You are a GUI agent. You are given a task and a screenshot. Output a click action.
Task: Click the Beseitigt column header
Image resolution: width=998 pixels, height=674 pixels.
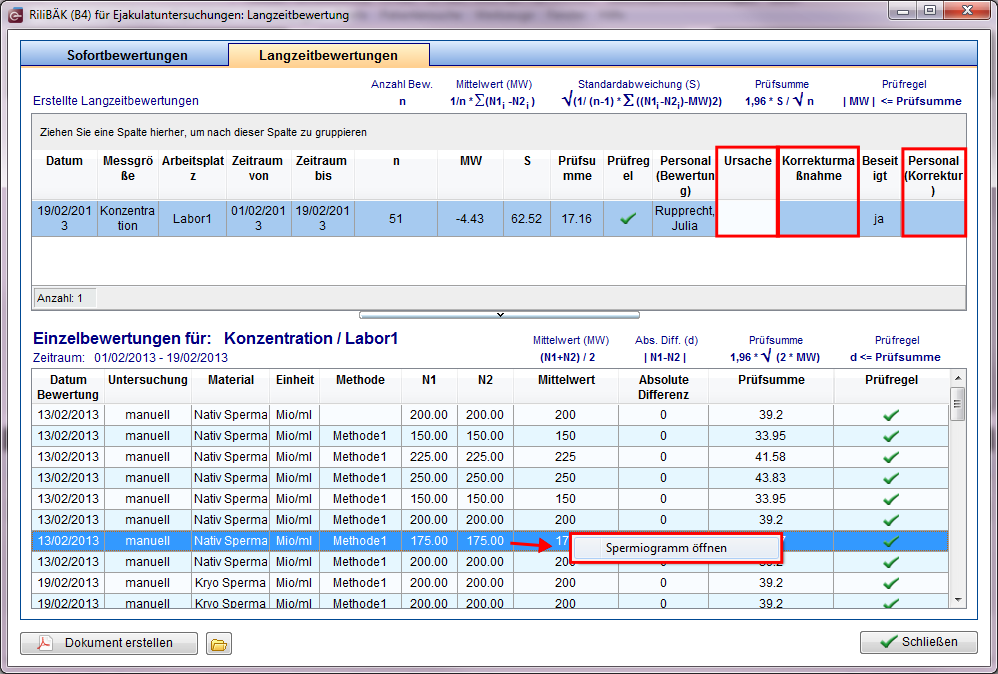pos(880,175)
